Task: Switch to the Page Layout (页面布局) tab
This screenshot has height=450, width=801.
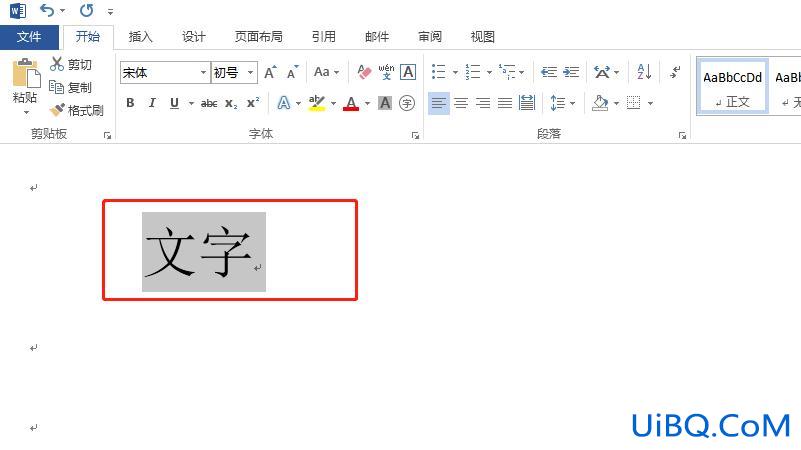Action: tap(258, 37)
